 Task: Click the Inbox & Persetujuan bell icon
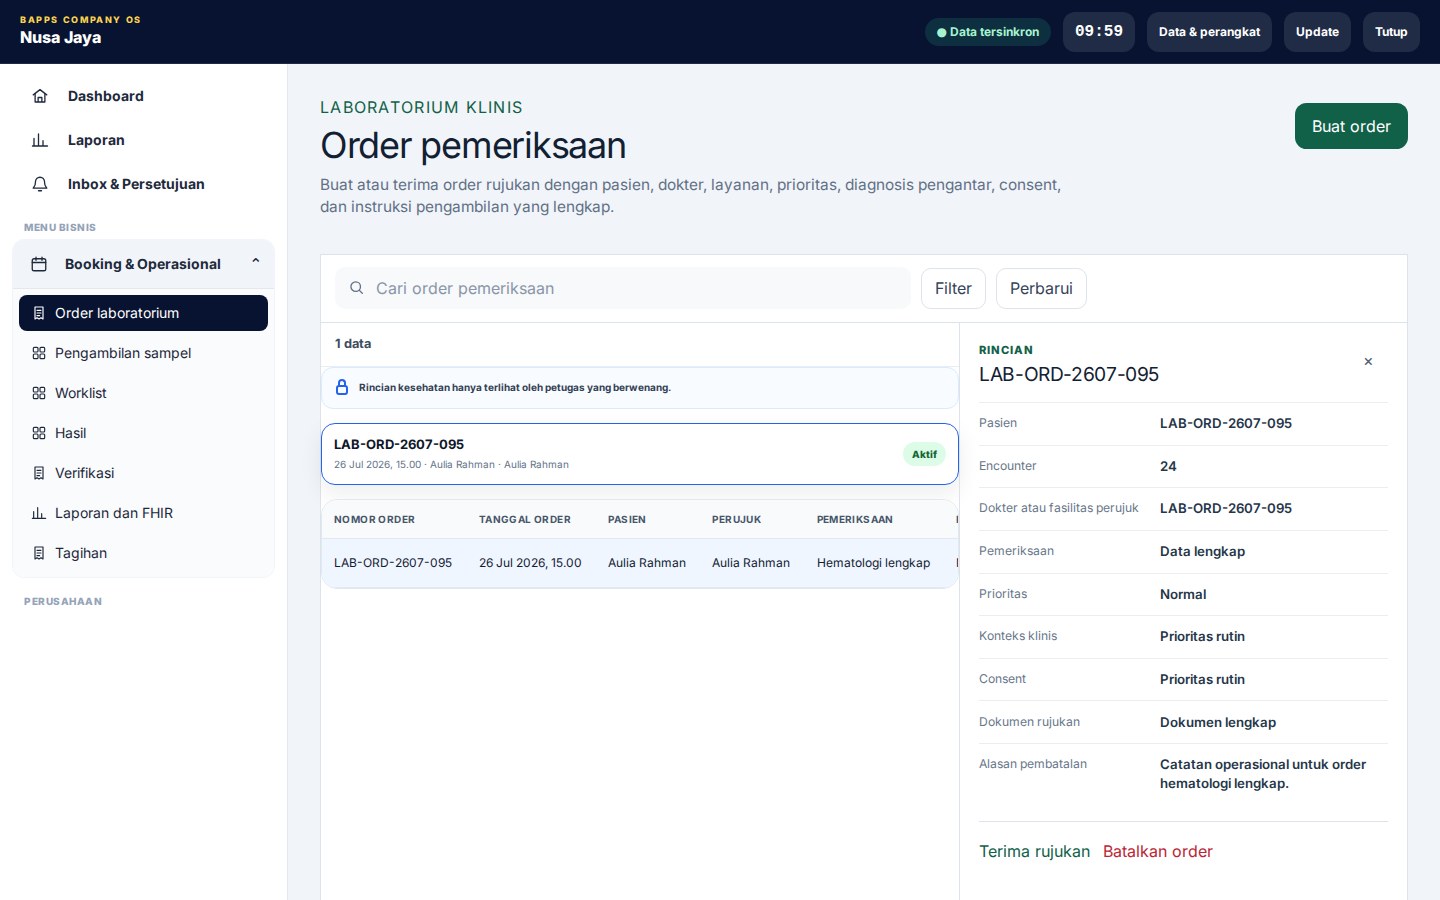(x=40, y=184)
